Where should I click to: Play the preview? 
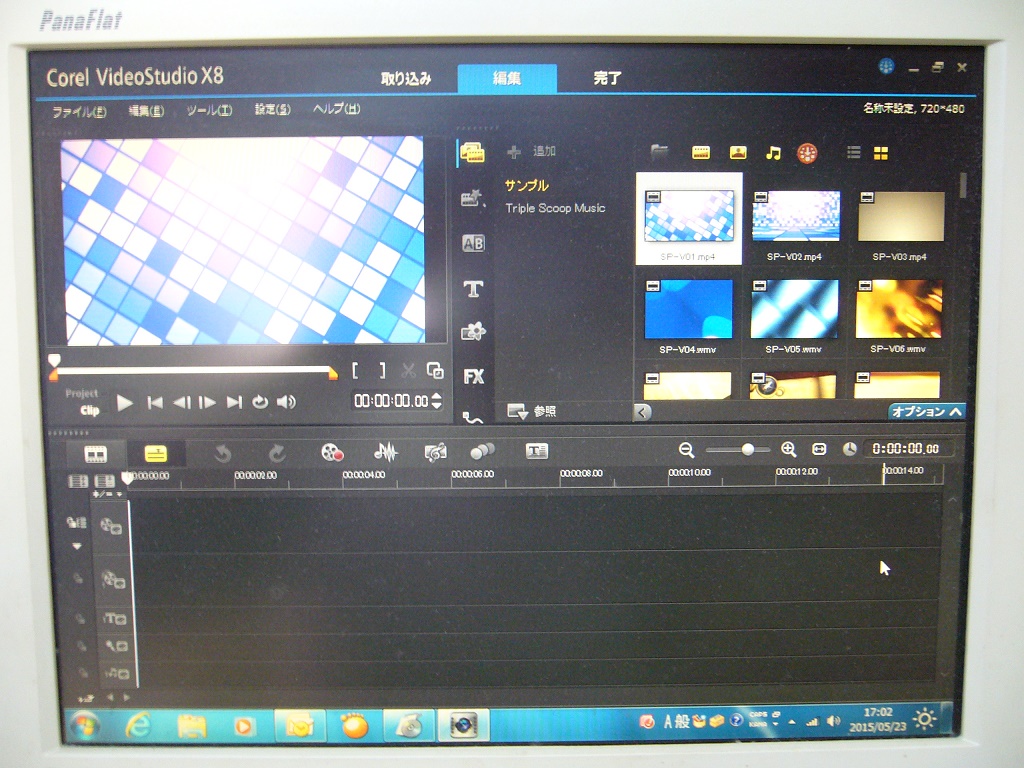pyautogui.click(x=124, y=403)
